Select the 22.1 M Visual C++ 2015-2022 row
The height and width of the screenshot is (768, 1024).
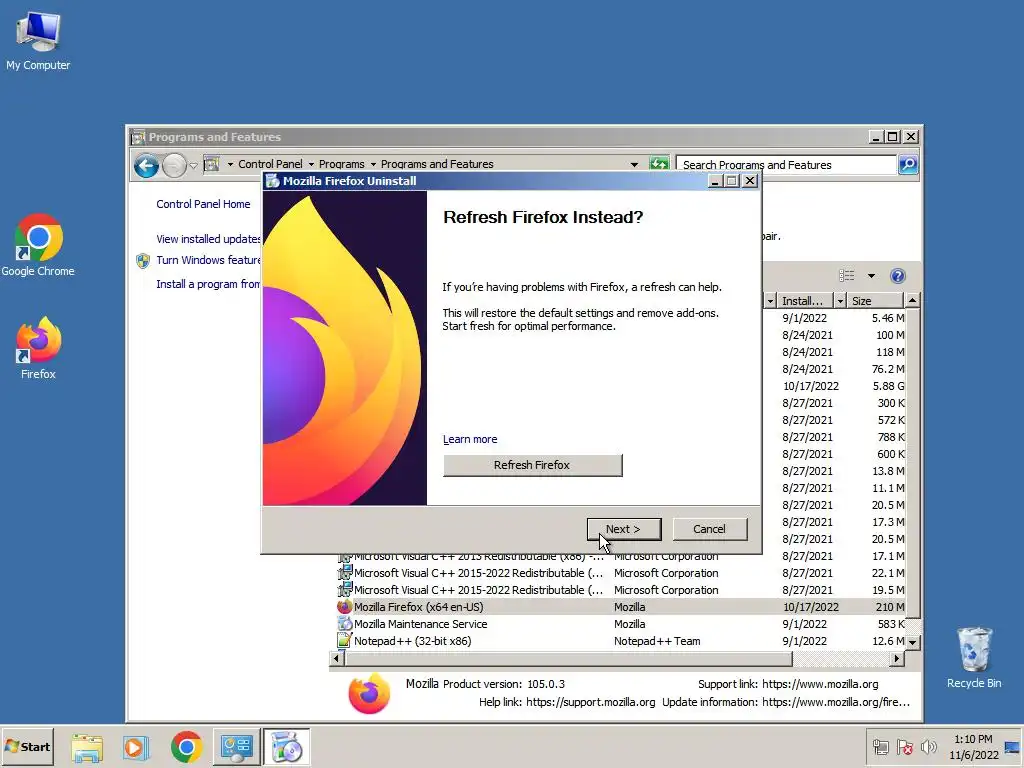coord(620,573)
